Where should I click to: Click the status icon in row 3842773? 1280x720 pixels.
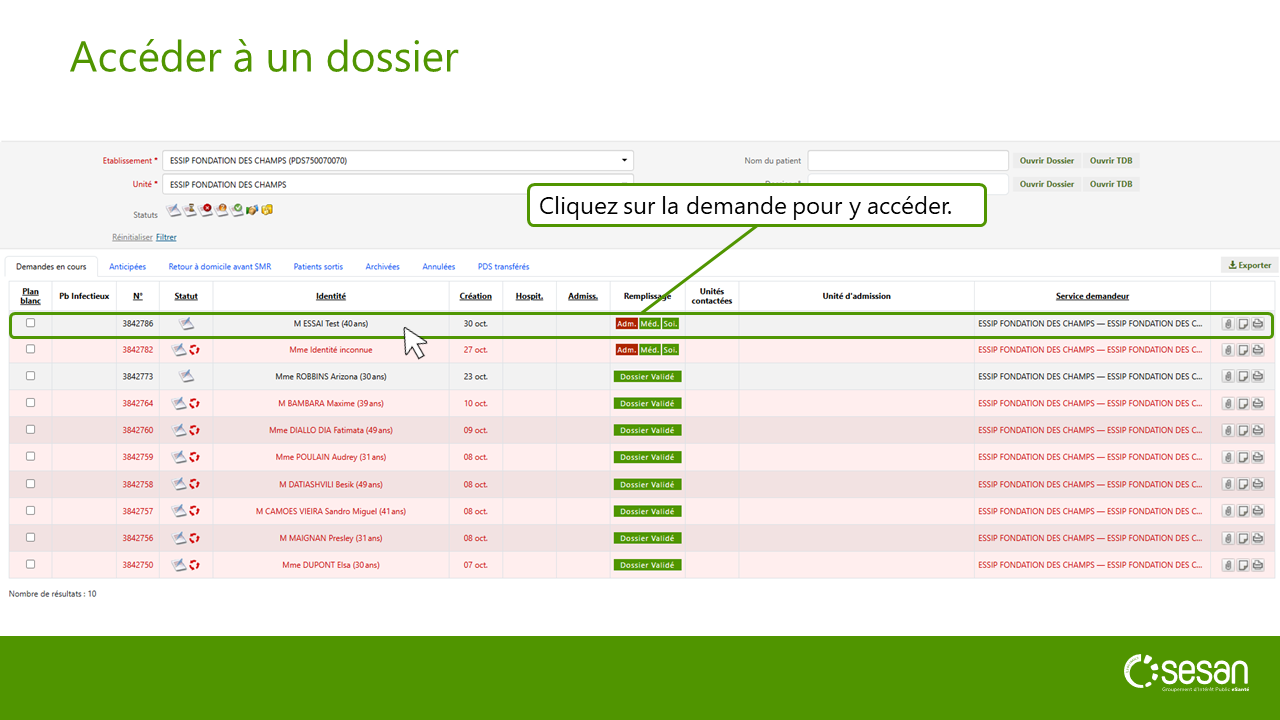click(186, 376)
